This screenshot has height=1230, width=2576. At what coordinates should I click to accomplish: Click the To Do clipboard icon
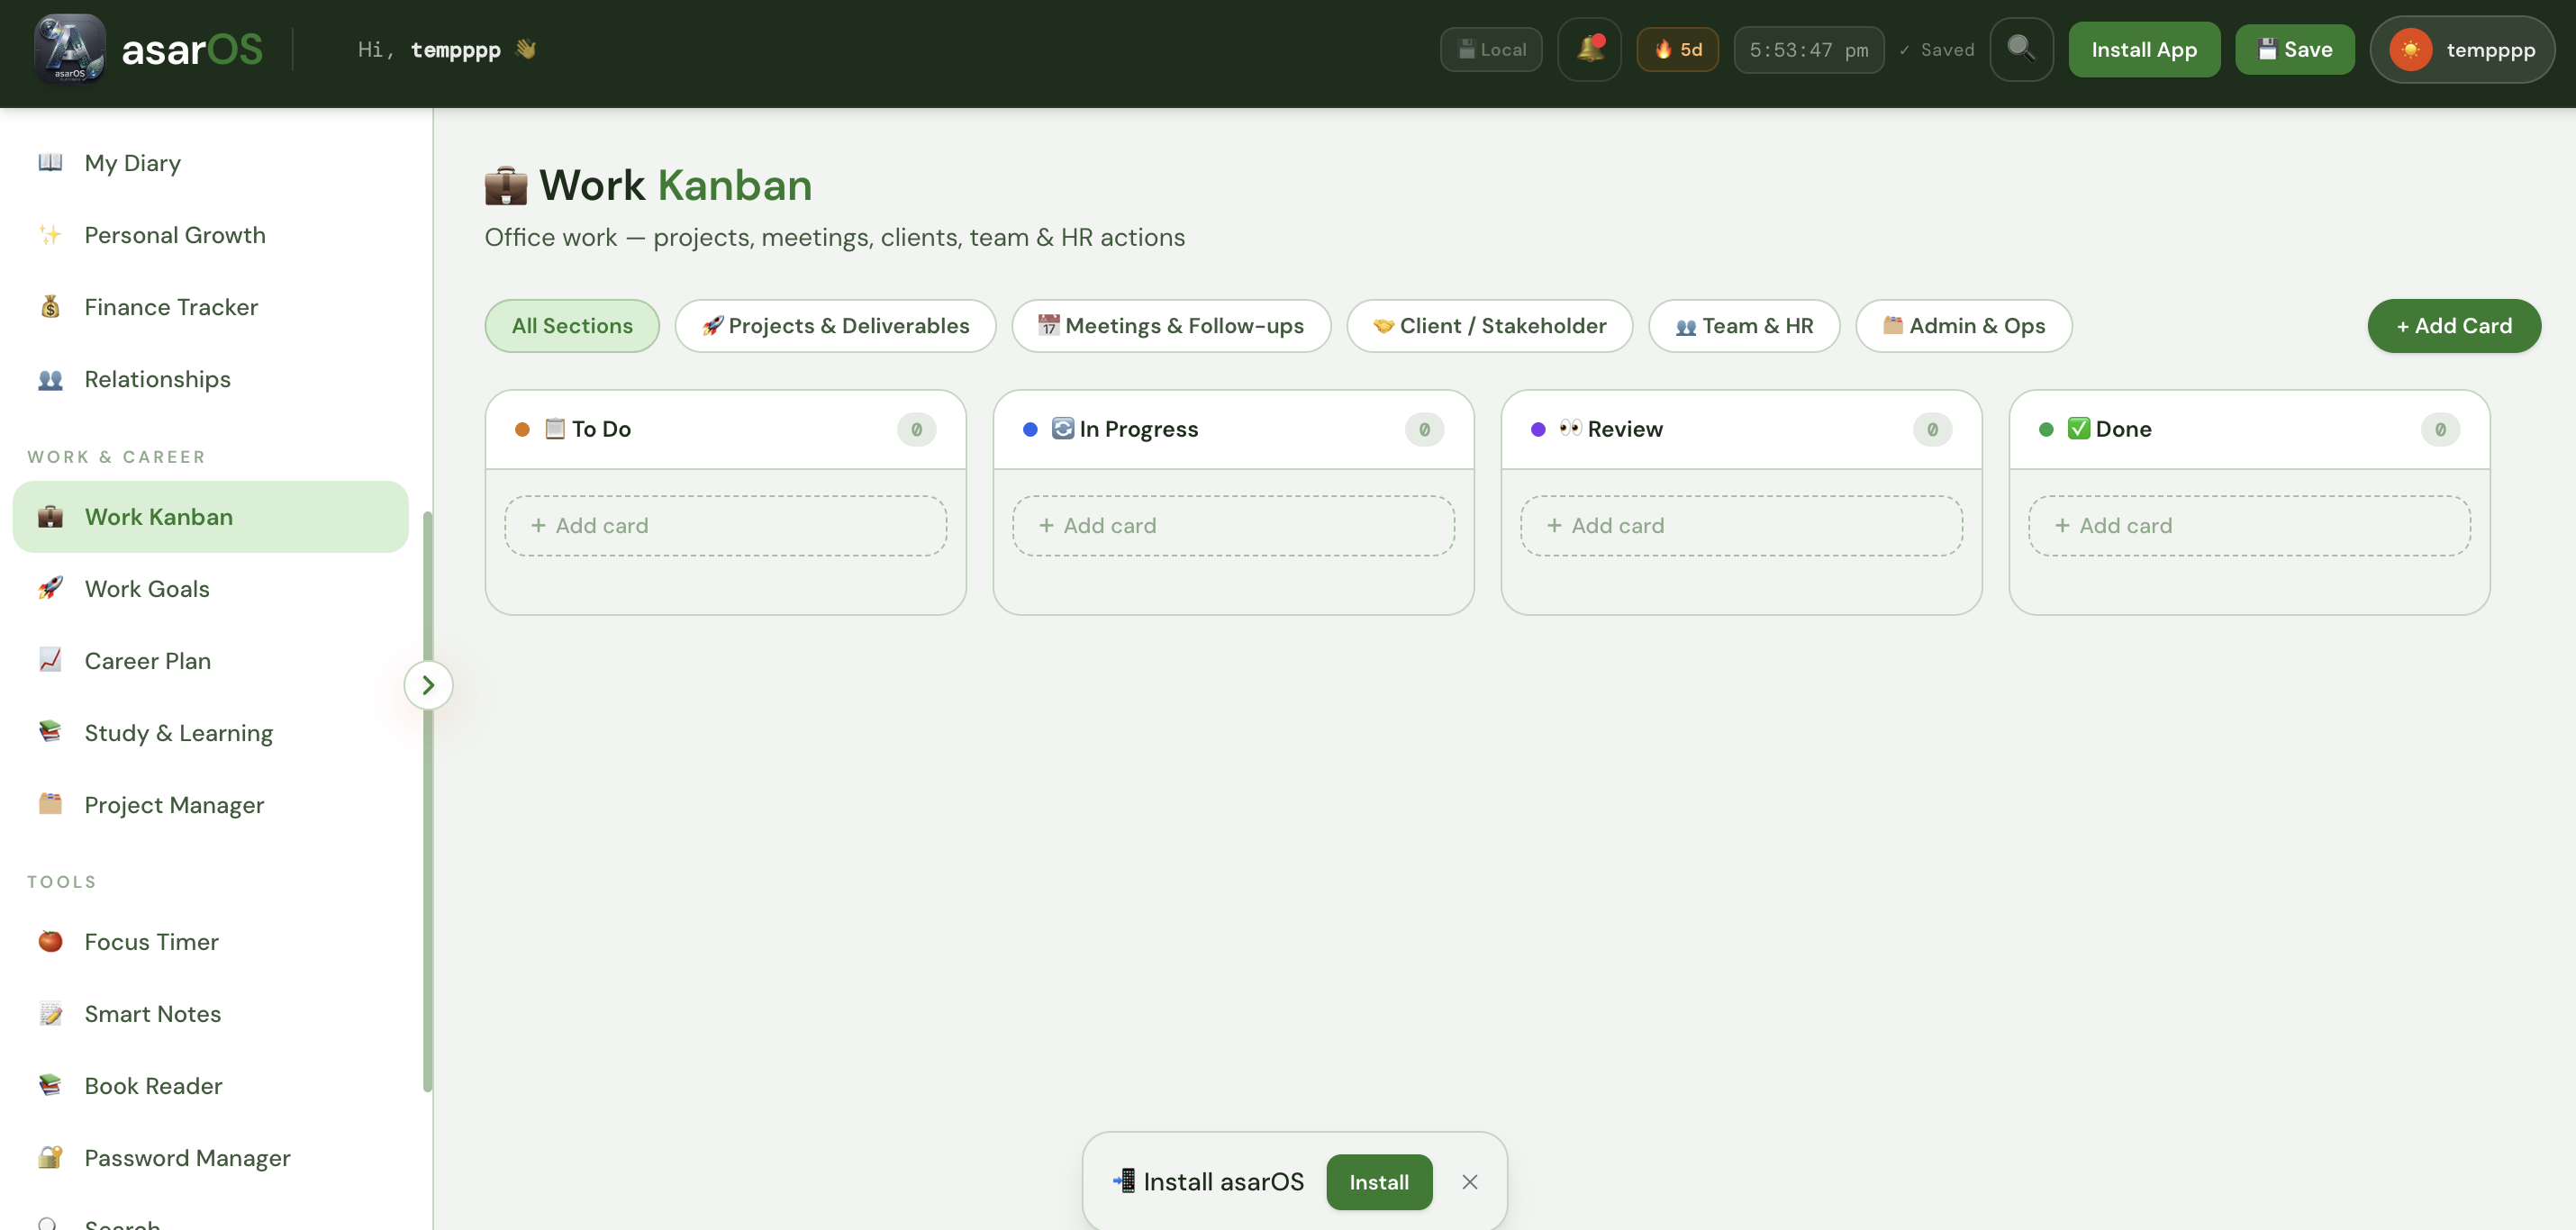(x=555, y=429)
